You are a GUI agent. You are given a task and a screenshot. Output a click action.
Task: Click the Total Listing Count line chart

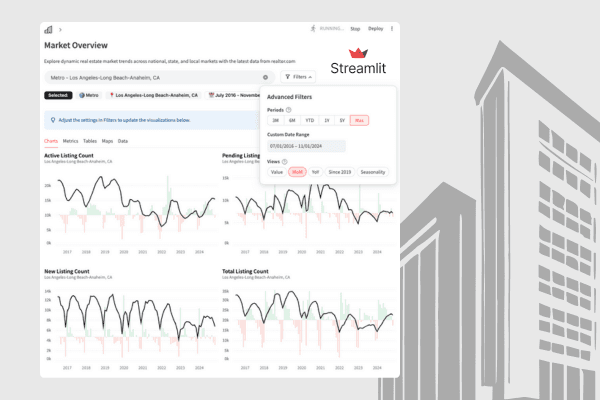tap(308, 327)
